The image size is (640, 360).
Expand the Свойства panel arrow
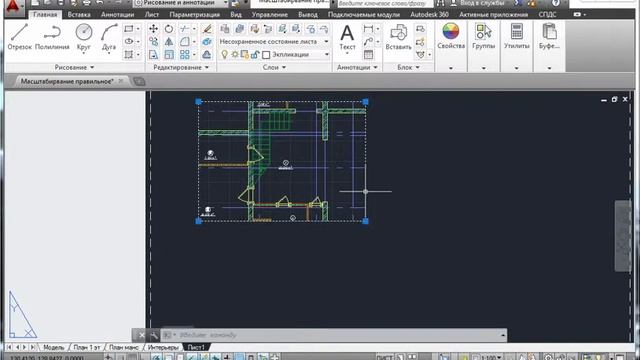click(451, 68)
